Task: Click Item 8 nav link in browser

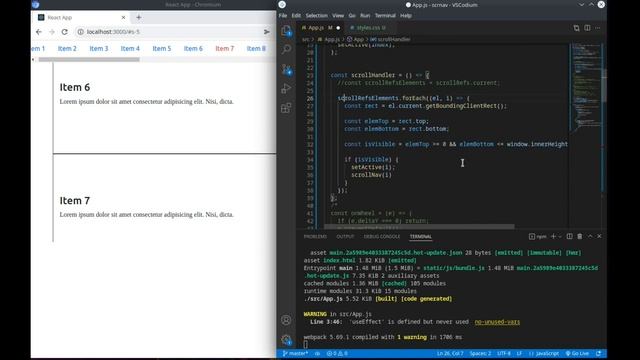Action: click(256, 49)
